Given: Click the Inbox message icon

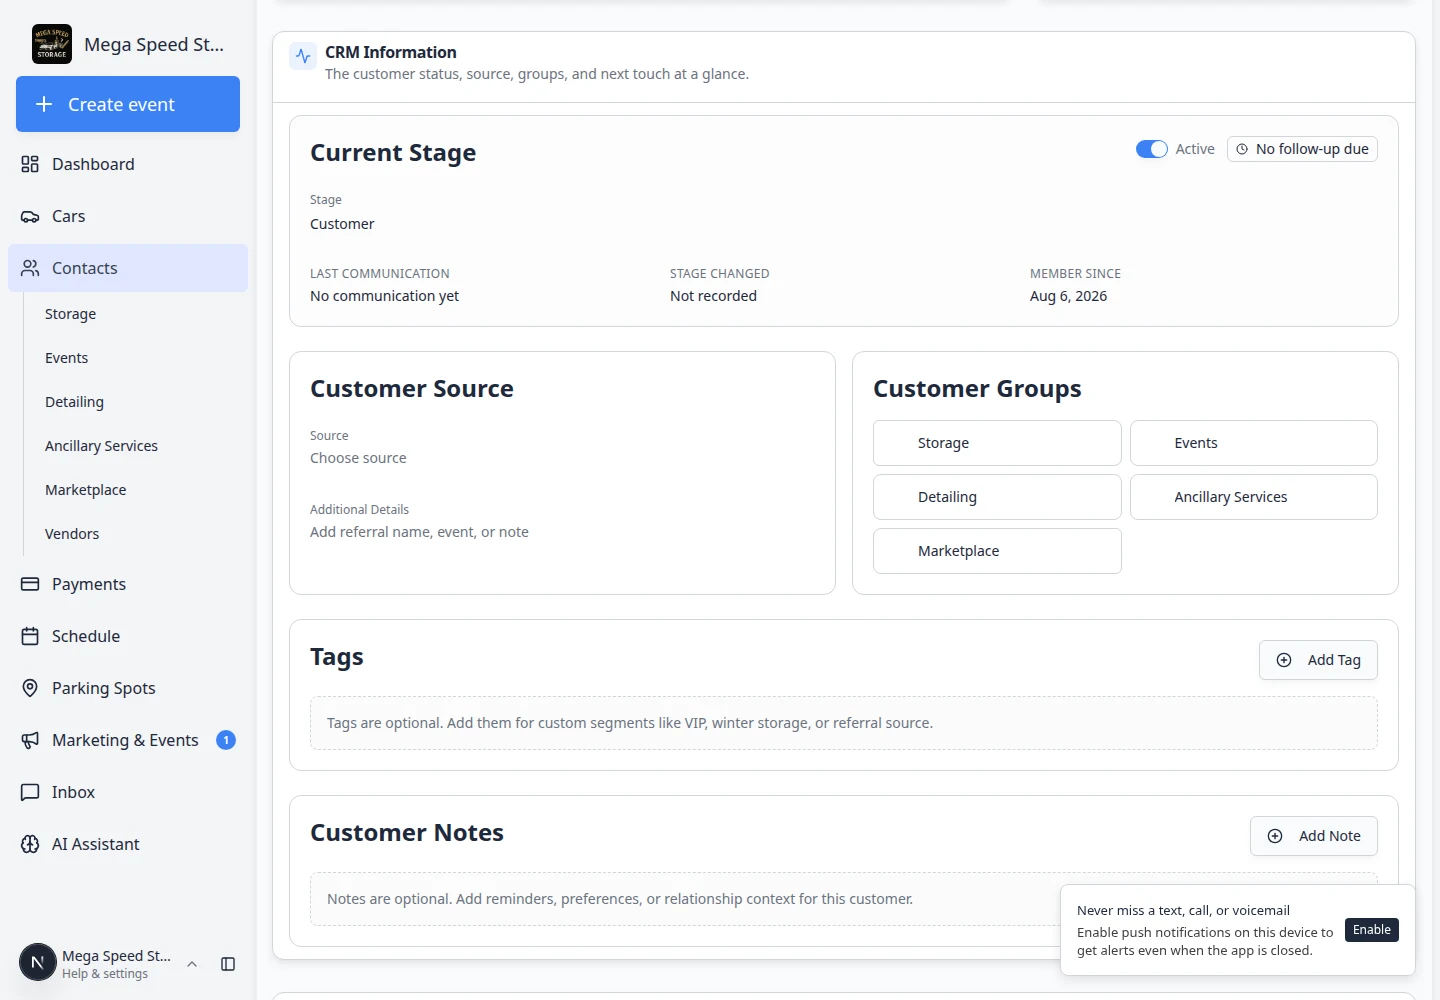Looking at the screenshot, I should click(x=30, y=792).
